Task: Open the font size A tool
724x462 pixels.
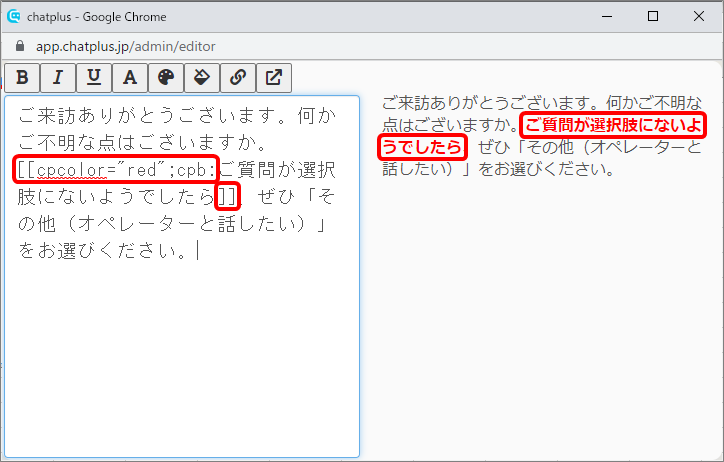Action: pos(130,78)
